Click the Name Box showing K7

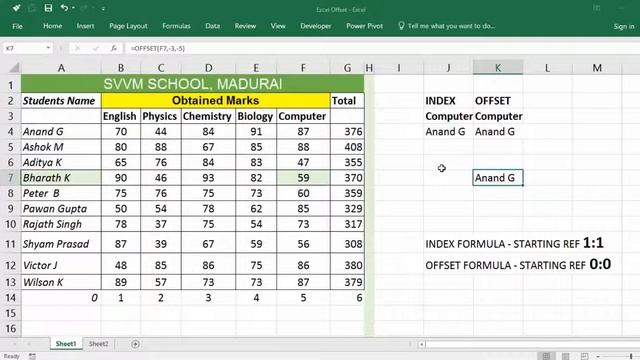click(x=24, y=48)
